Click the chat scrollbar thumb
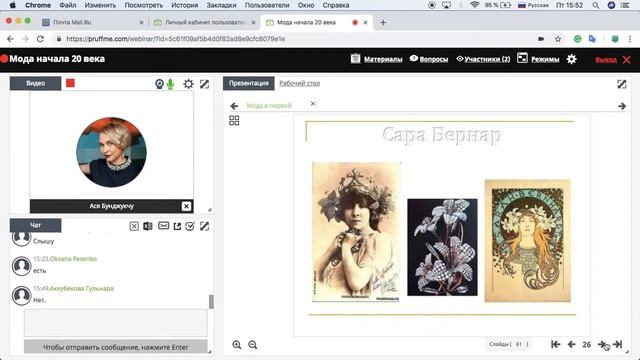Viewport: 640px width, 360px height. pyautogui.click(x=211, y=302)
